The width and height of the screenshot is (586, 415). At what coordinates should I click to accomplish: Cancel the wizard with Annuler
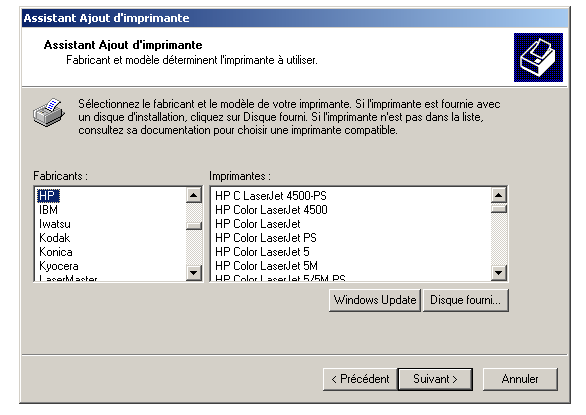[x=520, y=379]
